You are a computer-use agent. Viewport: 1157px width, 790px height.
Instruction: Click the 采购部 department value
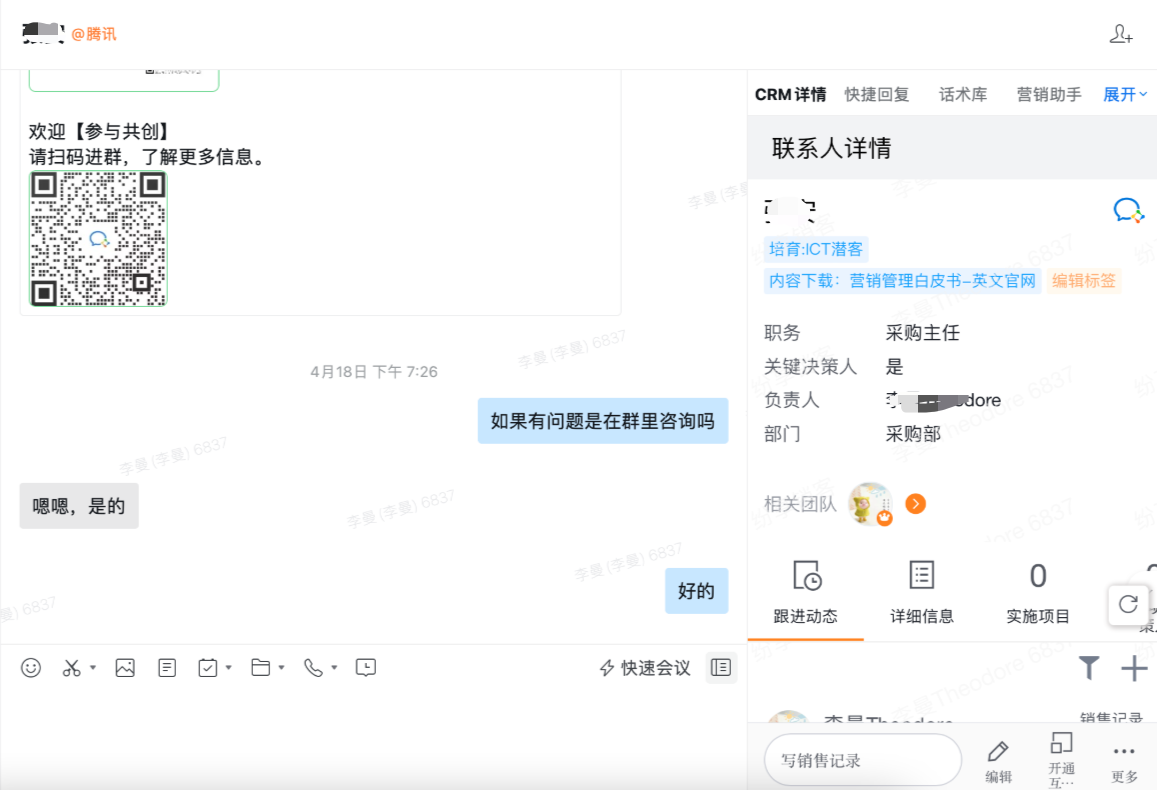click(x=913, y=434)
